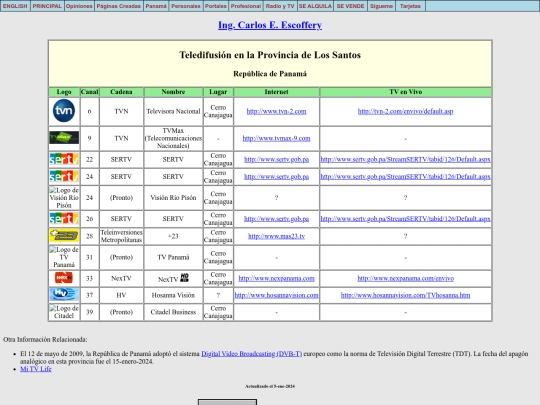Click the Nombre column header
This screenshot has width=540, height=405.
pos(173,92)
